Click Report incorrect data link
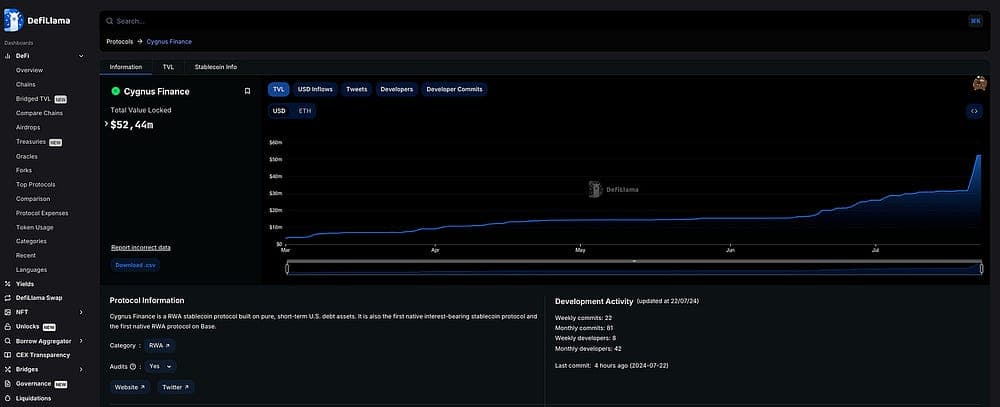Image resolution: width=1000 pixels, height=407 pixels. pyautogui.click(x=140, y=248)
